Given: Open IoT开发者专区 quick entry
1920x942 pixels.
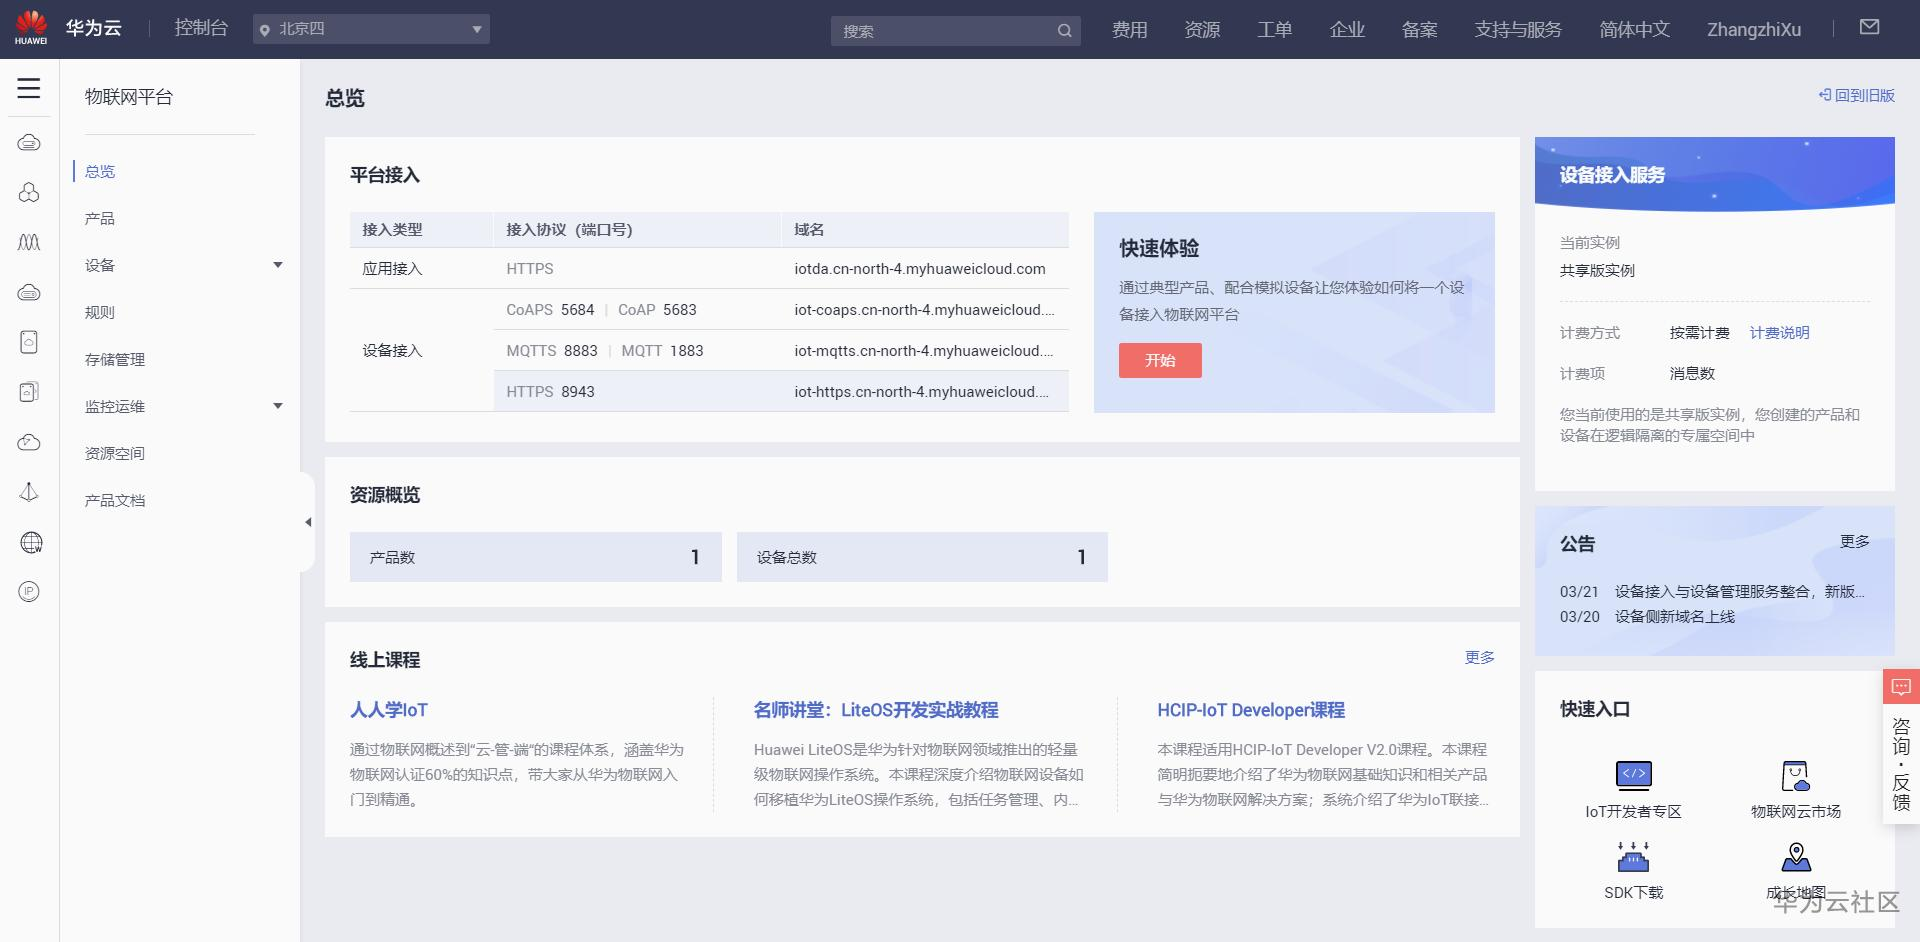Looking at the screenshot, I should (1633, 790).
